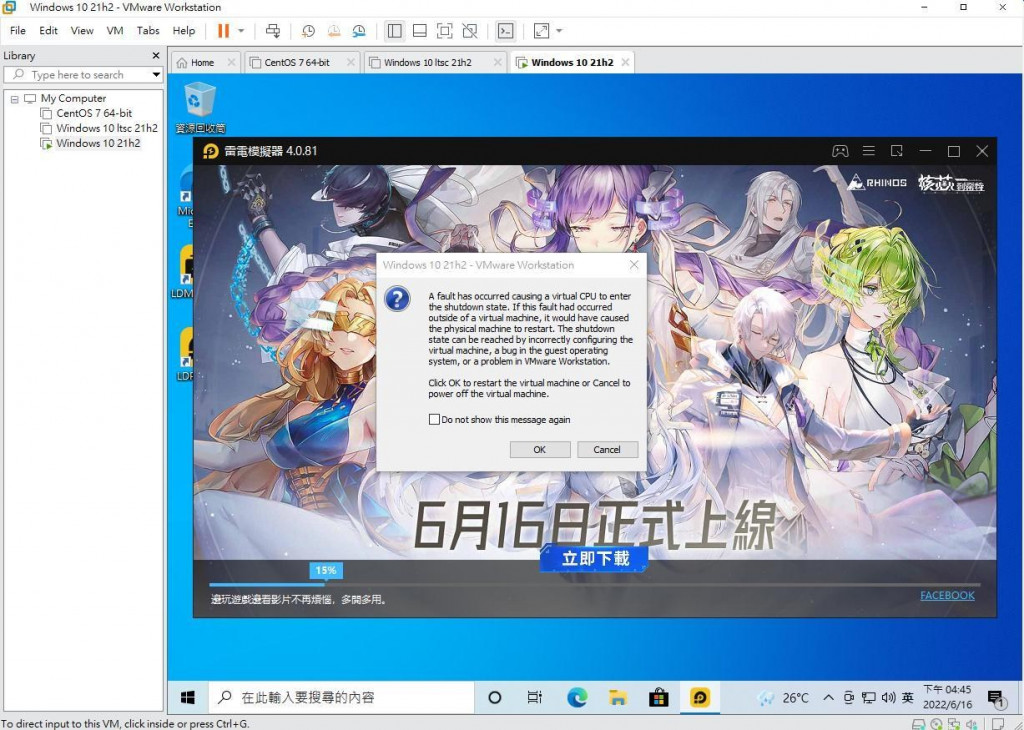
Task: Click OK to restart the virtual machine
Action: [x=539, y=449]
